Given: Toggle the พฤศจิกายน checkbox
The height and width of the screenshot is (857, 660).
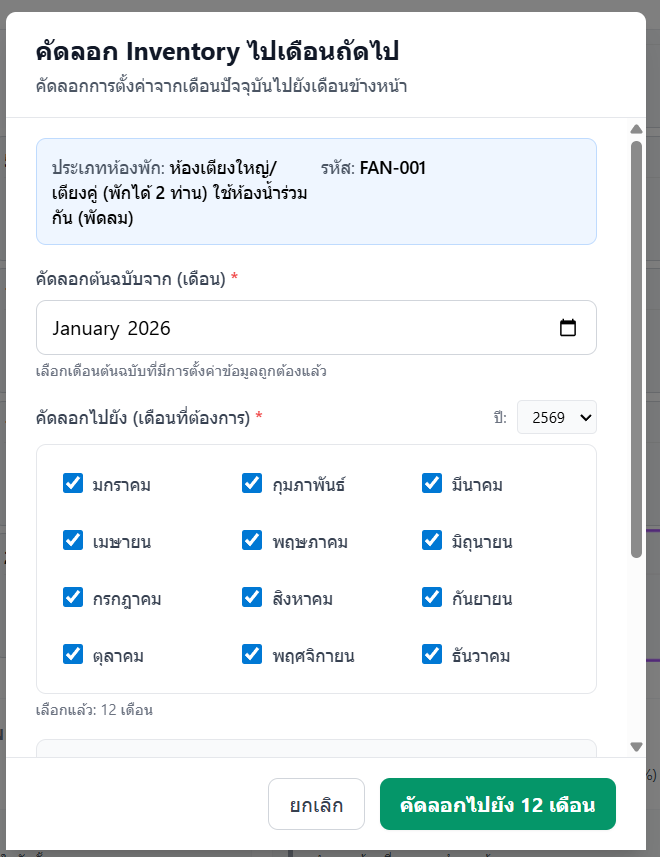Looking at the screenshot, I should tap(252, 655).
